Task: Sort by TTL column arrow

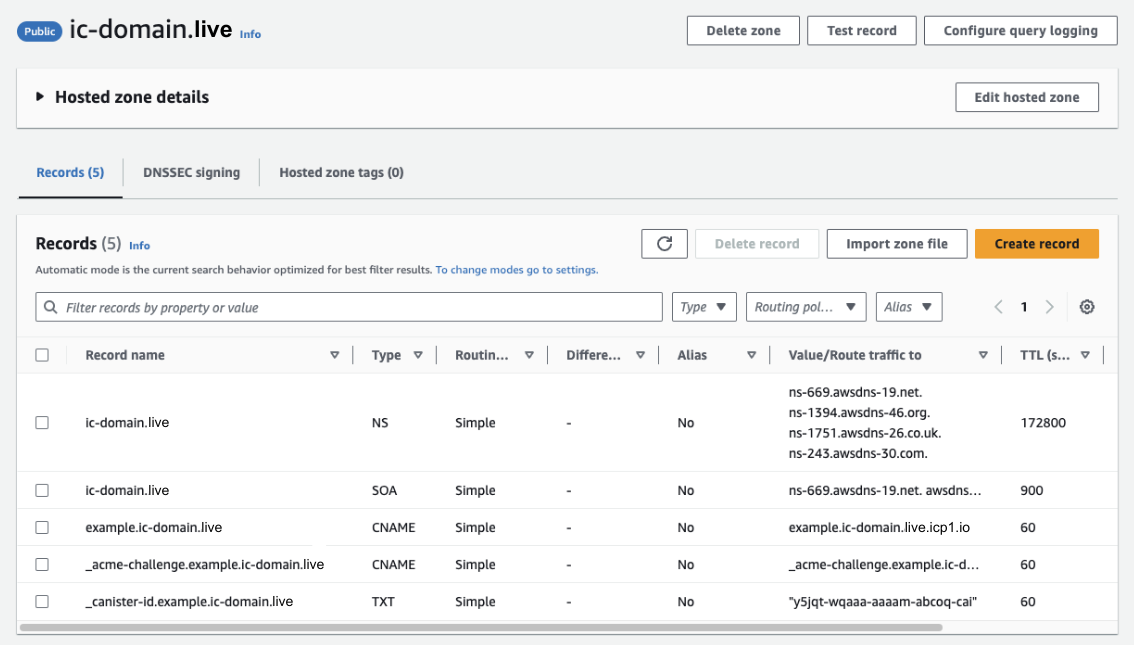Action: coord(1085,355)
